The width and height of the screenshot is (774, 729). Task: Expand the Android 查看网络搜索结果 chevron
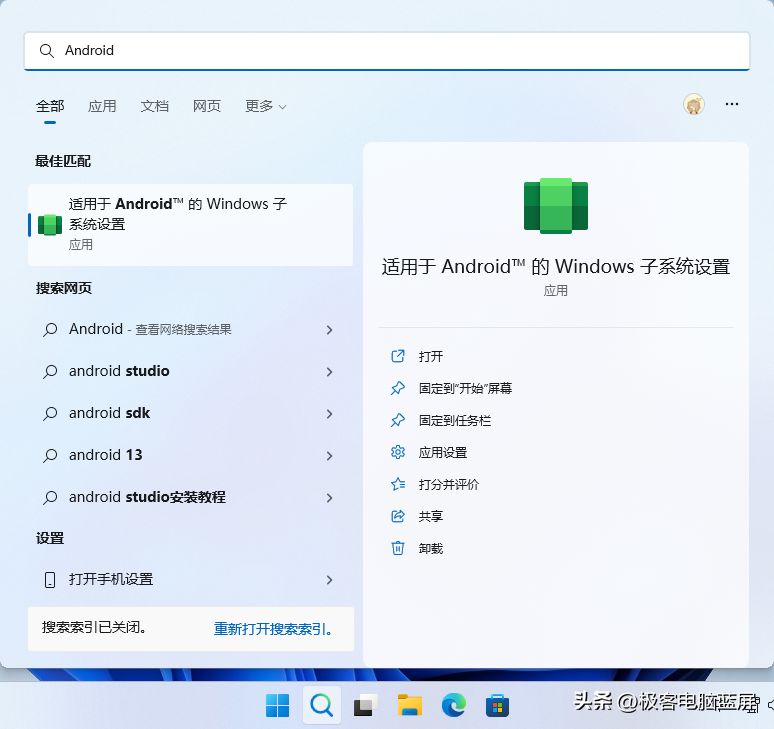point(330,330)
